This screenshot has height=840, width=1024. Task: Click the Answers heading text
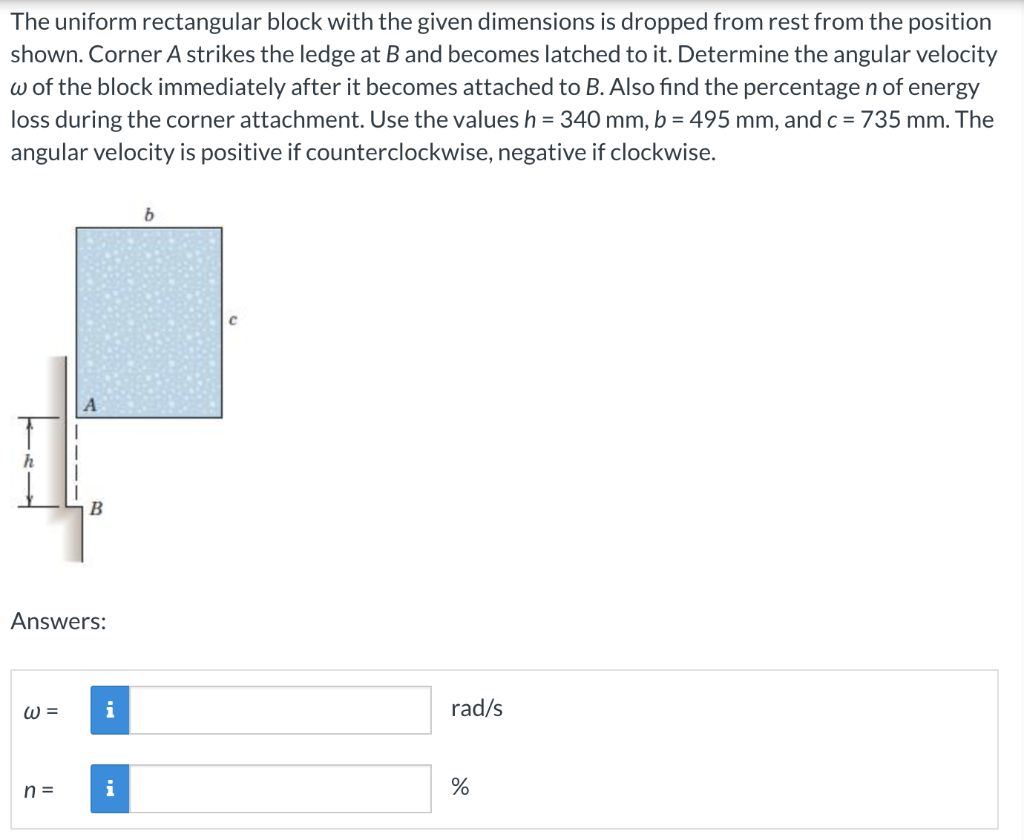pos(56,620)
